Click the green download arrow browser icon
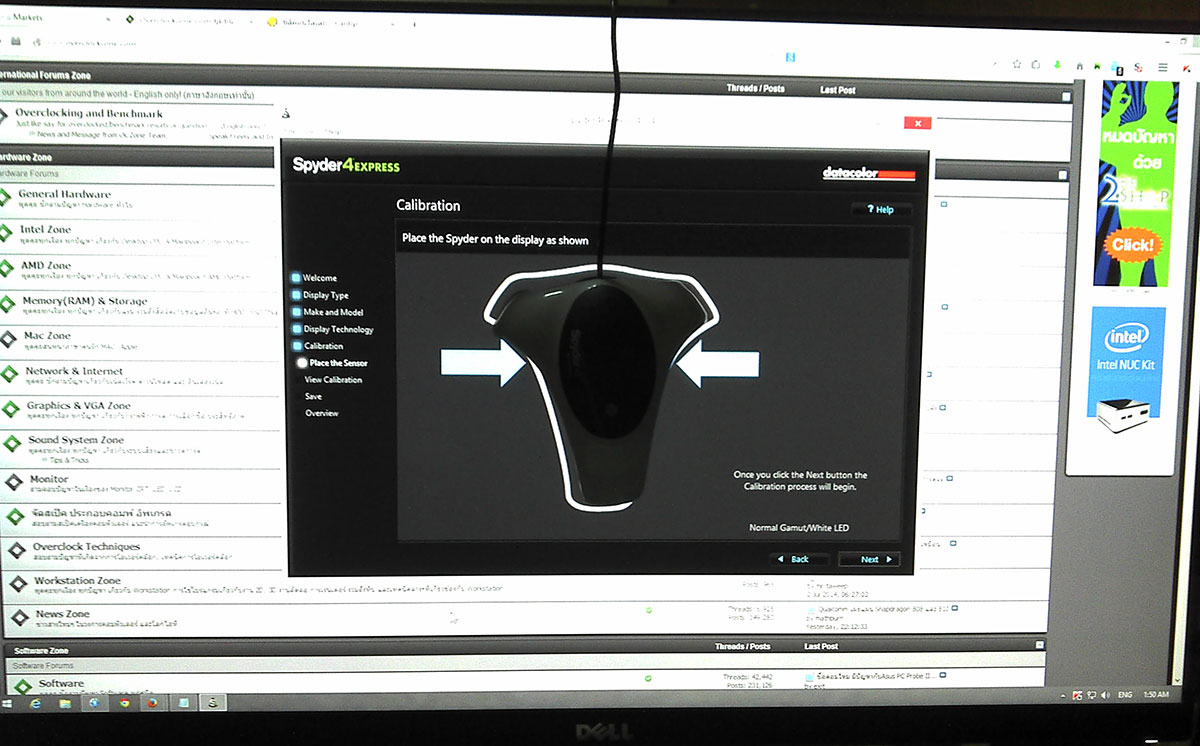This screenshot has width=1200, height=746. [1057, 65]
